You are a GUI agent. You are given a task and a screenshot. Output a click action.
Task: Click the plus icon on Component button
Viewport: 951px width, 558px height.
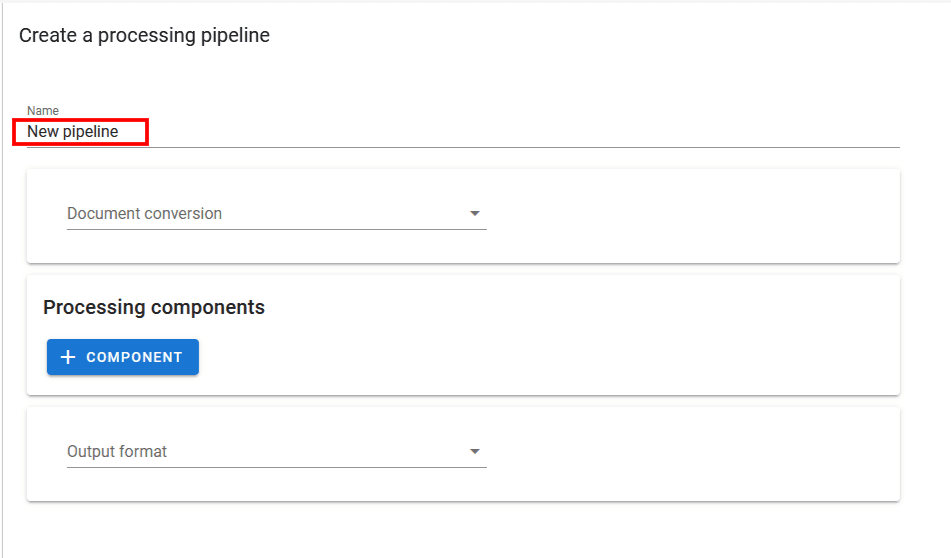click(68, 357)
